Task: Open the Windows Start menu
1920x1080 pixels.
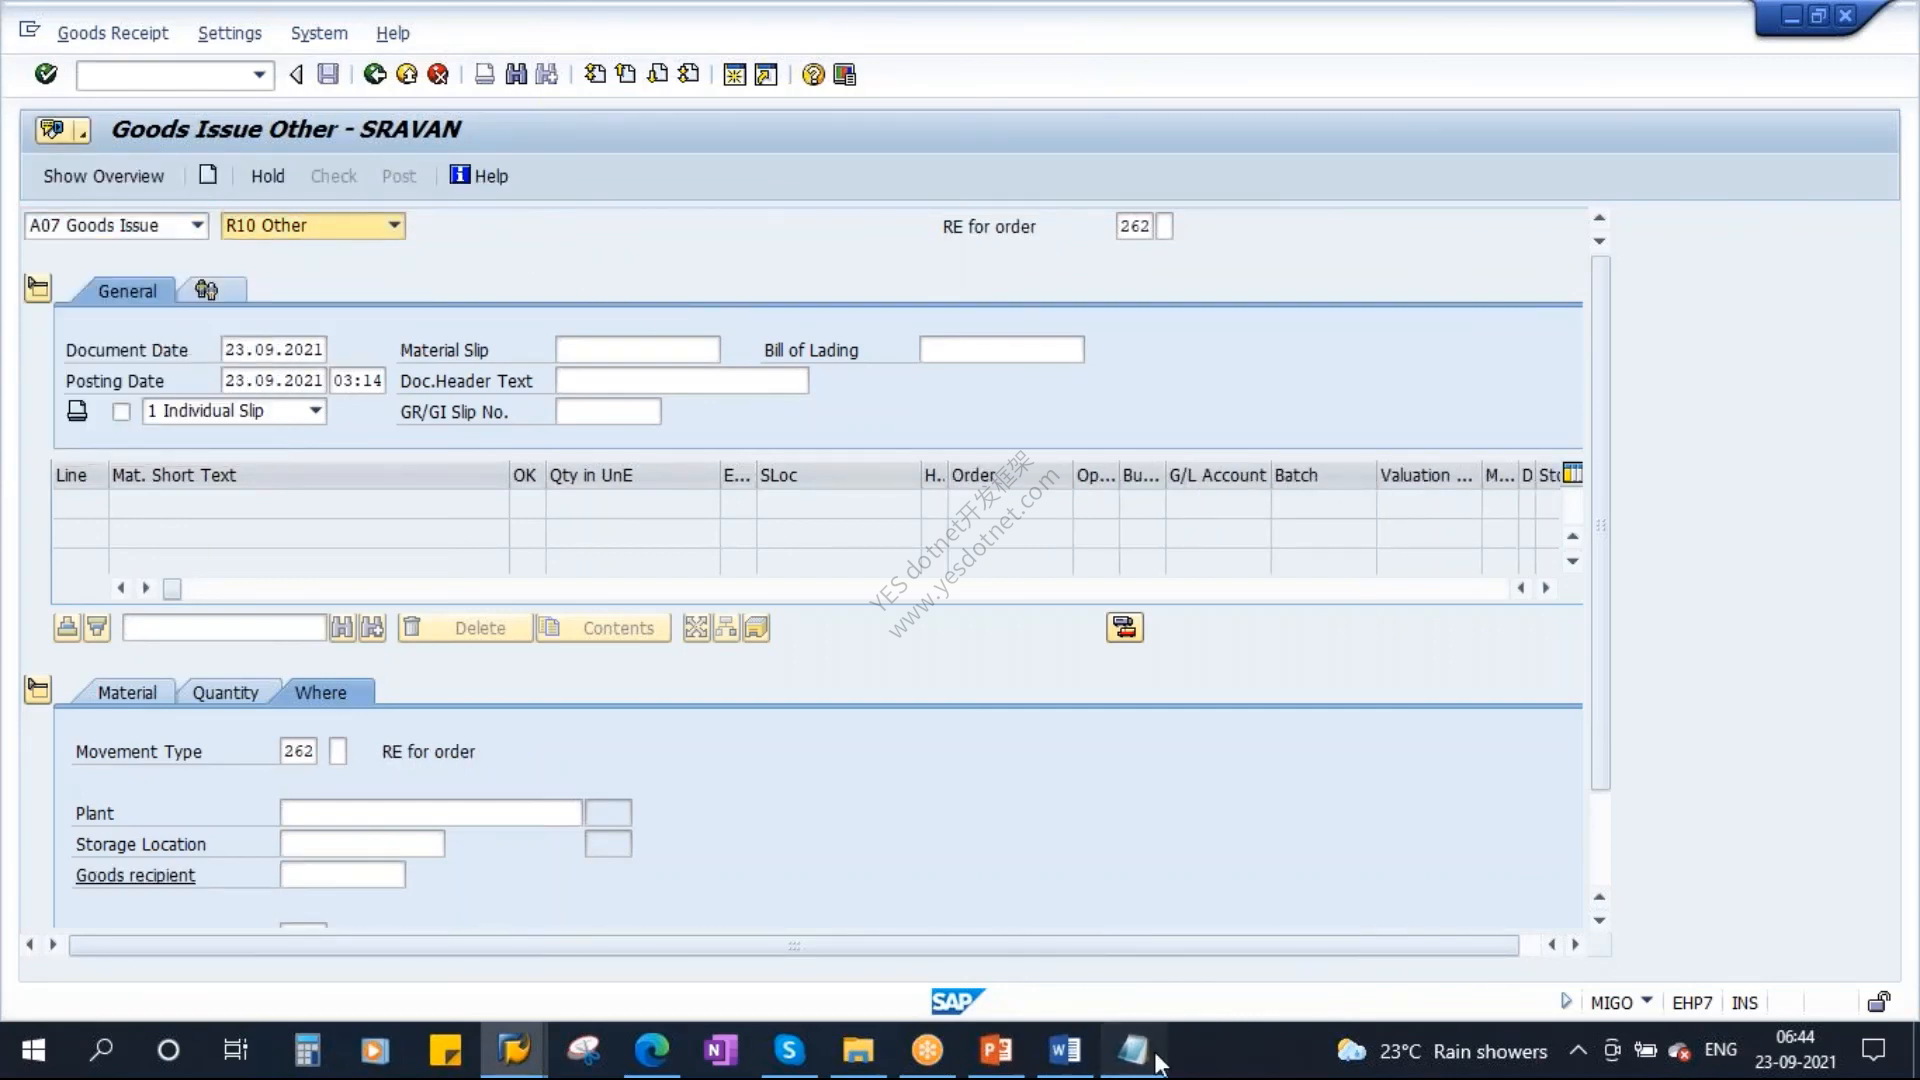Action: 33,1050
